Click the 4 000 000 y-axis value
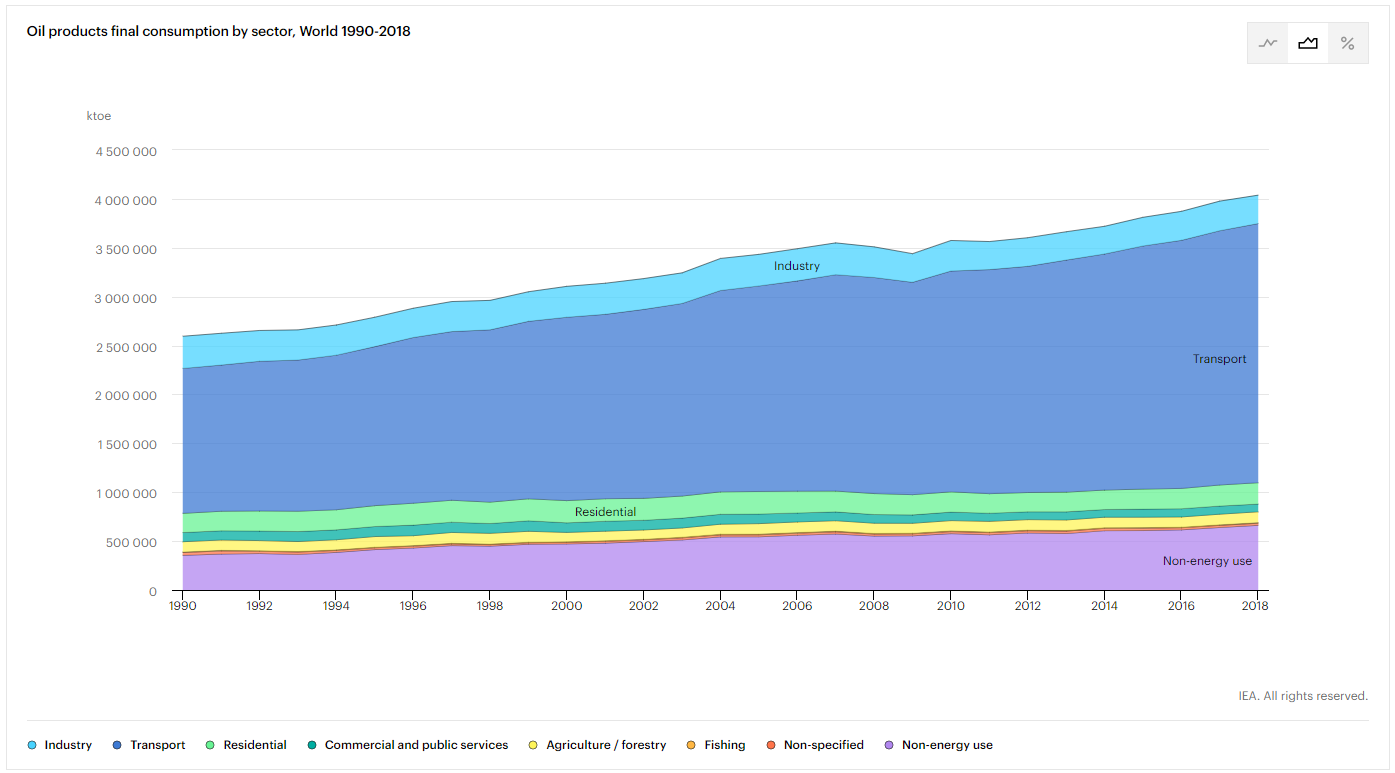The width and height of the screenshot is (1395, 773). [125, 200]
